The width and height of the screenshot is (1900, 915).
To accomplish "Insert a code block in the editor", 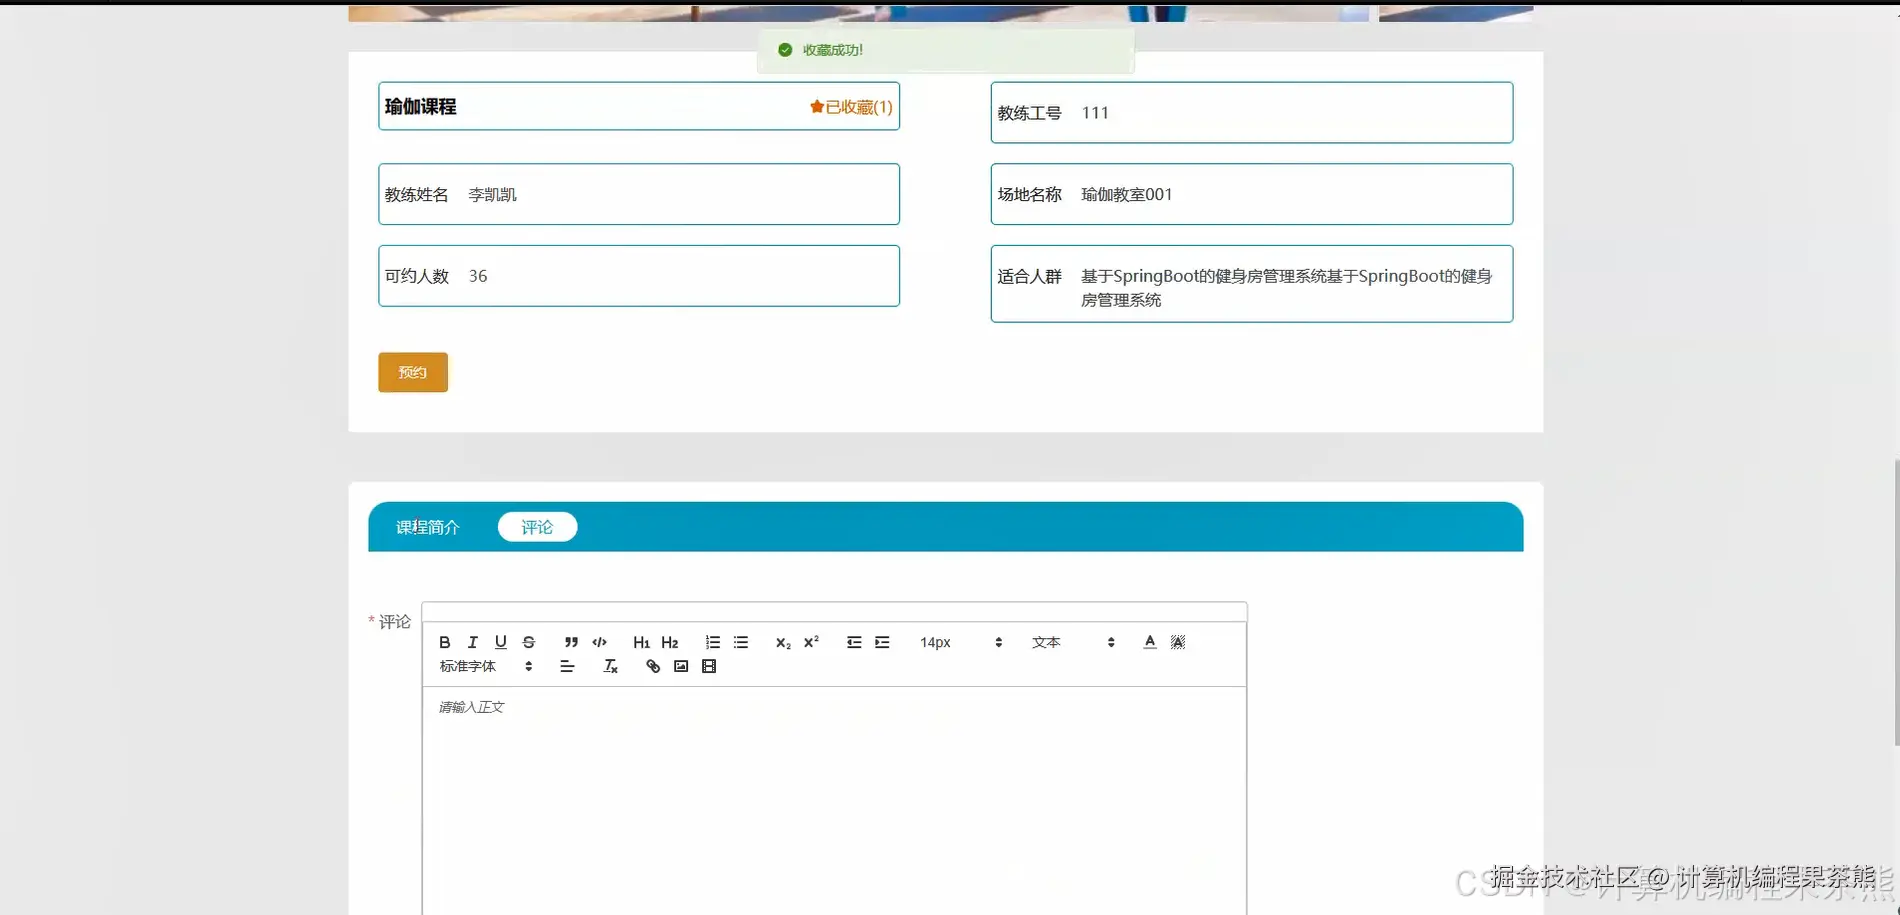I will tap(599, 642).
